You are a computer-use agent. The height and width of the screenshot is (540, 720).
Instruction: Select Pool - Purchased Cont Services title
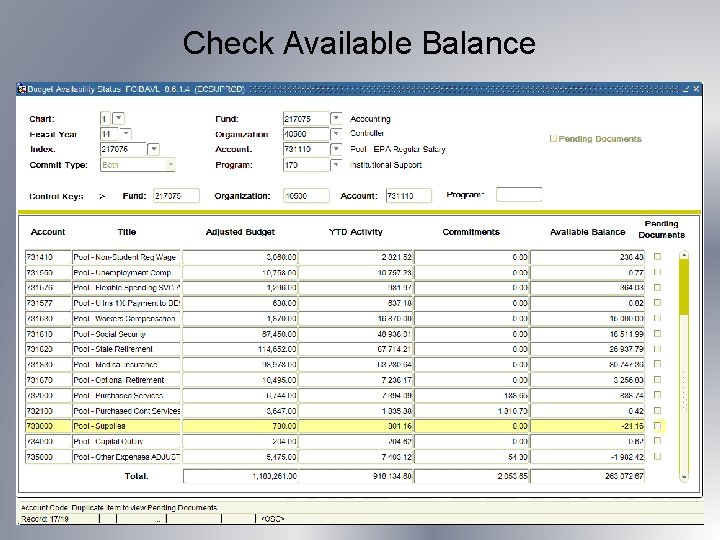coord(126,411)
